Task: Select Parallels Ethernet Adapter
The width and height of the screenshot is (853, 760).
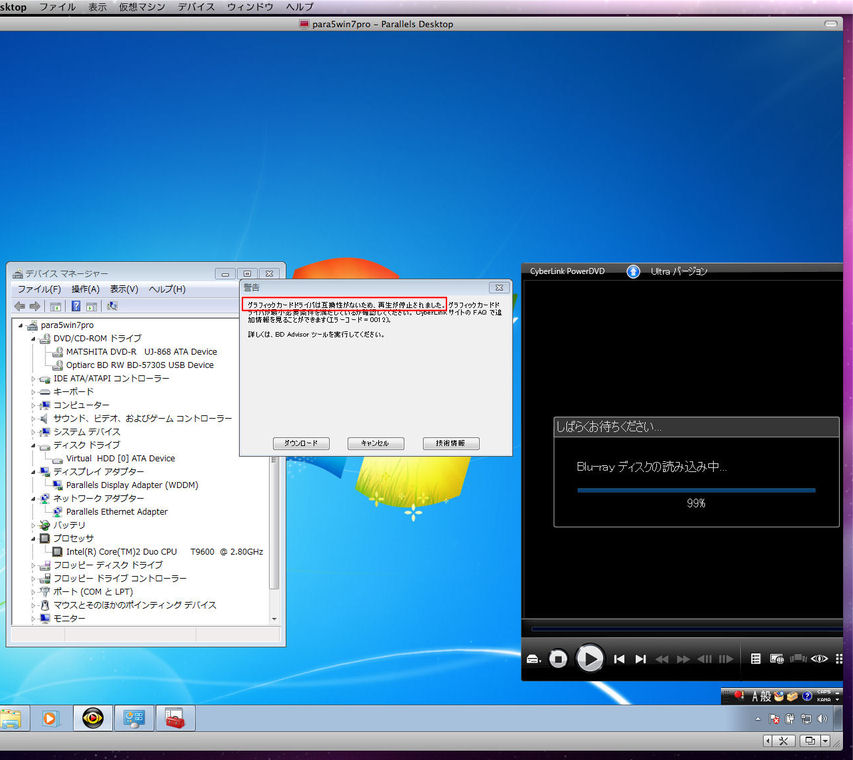Action: tap(116, 512)
